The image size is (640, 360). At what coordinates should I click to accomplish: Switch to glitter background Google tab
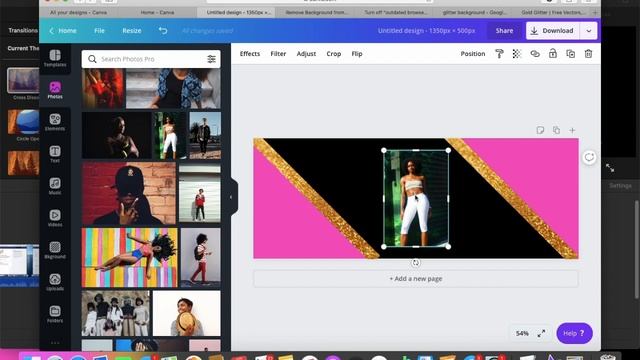tap(474, 13)
